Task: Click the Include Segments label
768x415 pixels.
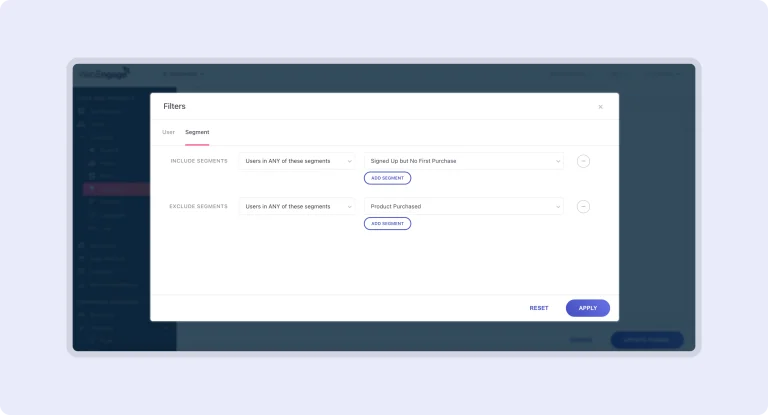Action: coord(199,161)
